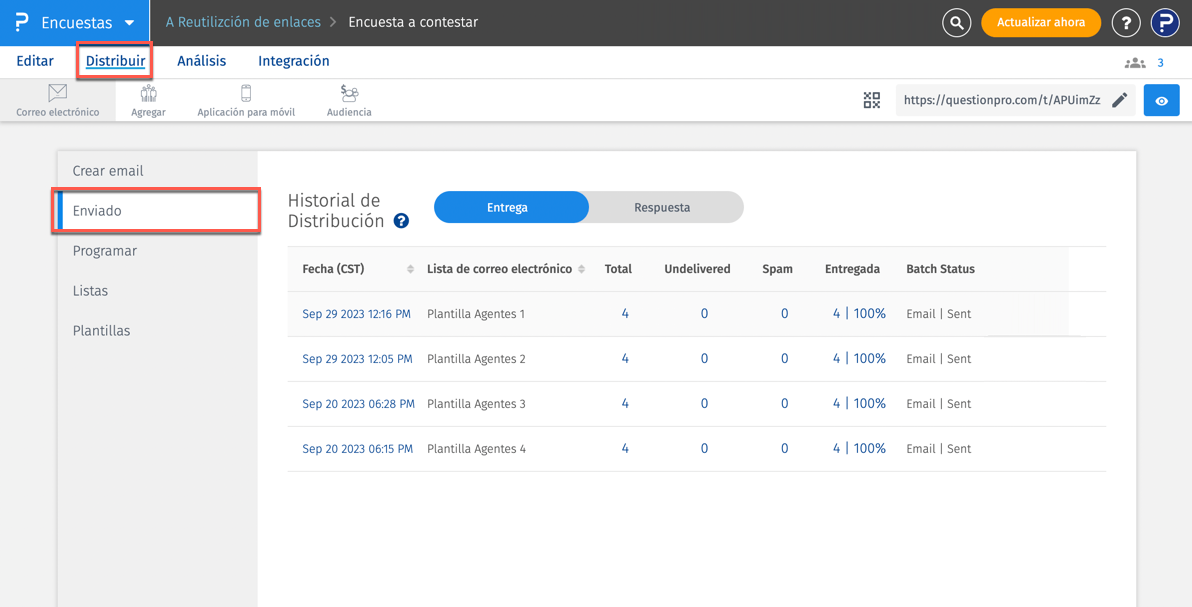Viewport: 1192px width, 607px height.
Task: Preview survey with the eye button
Action: (x=1161, y=101)
